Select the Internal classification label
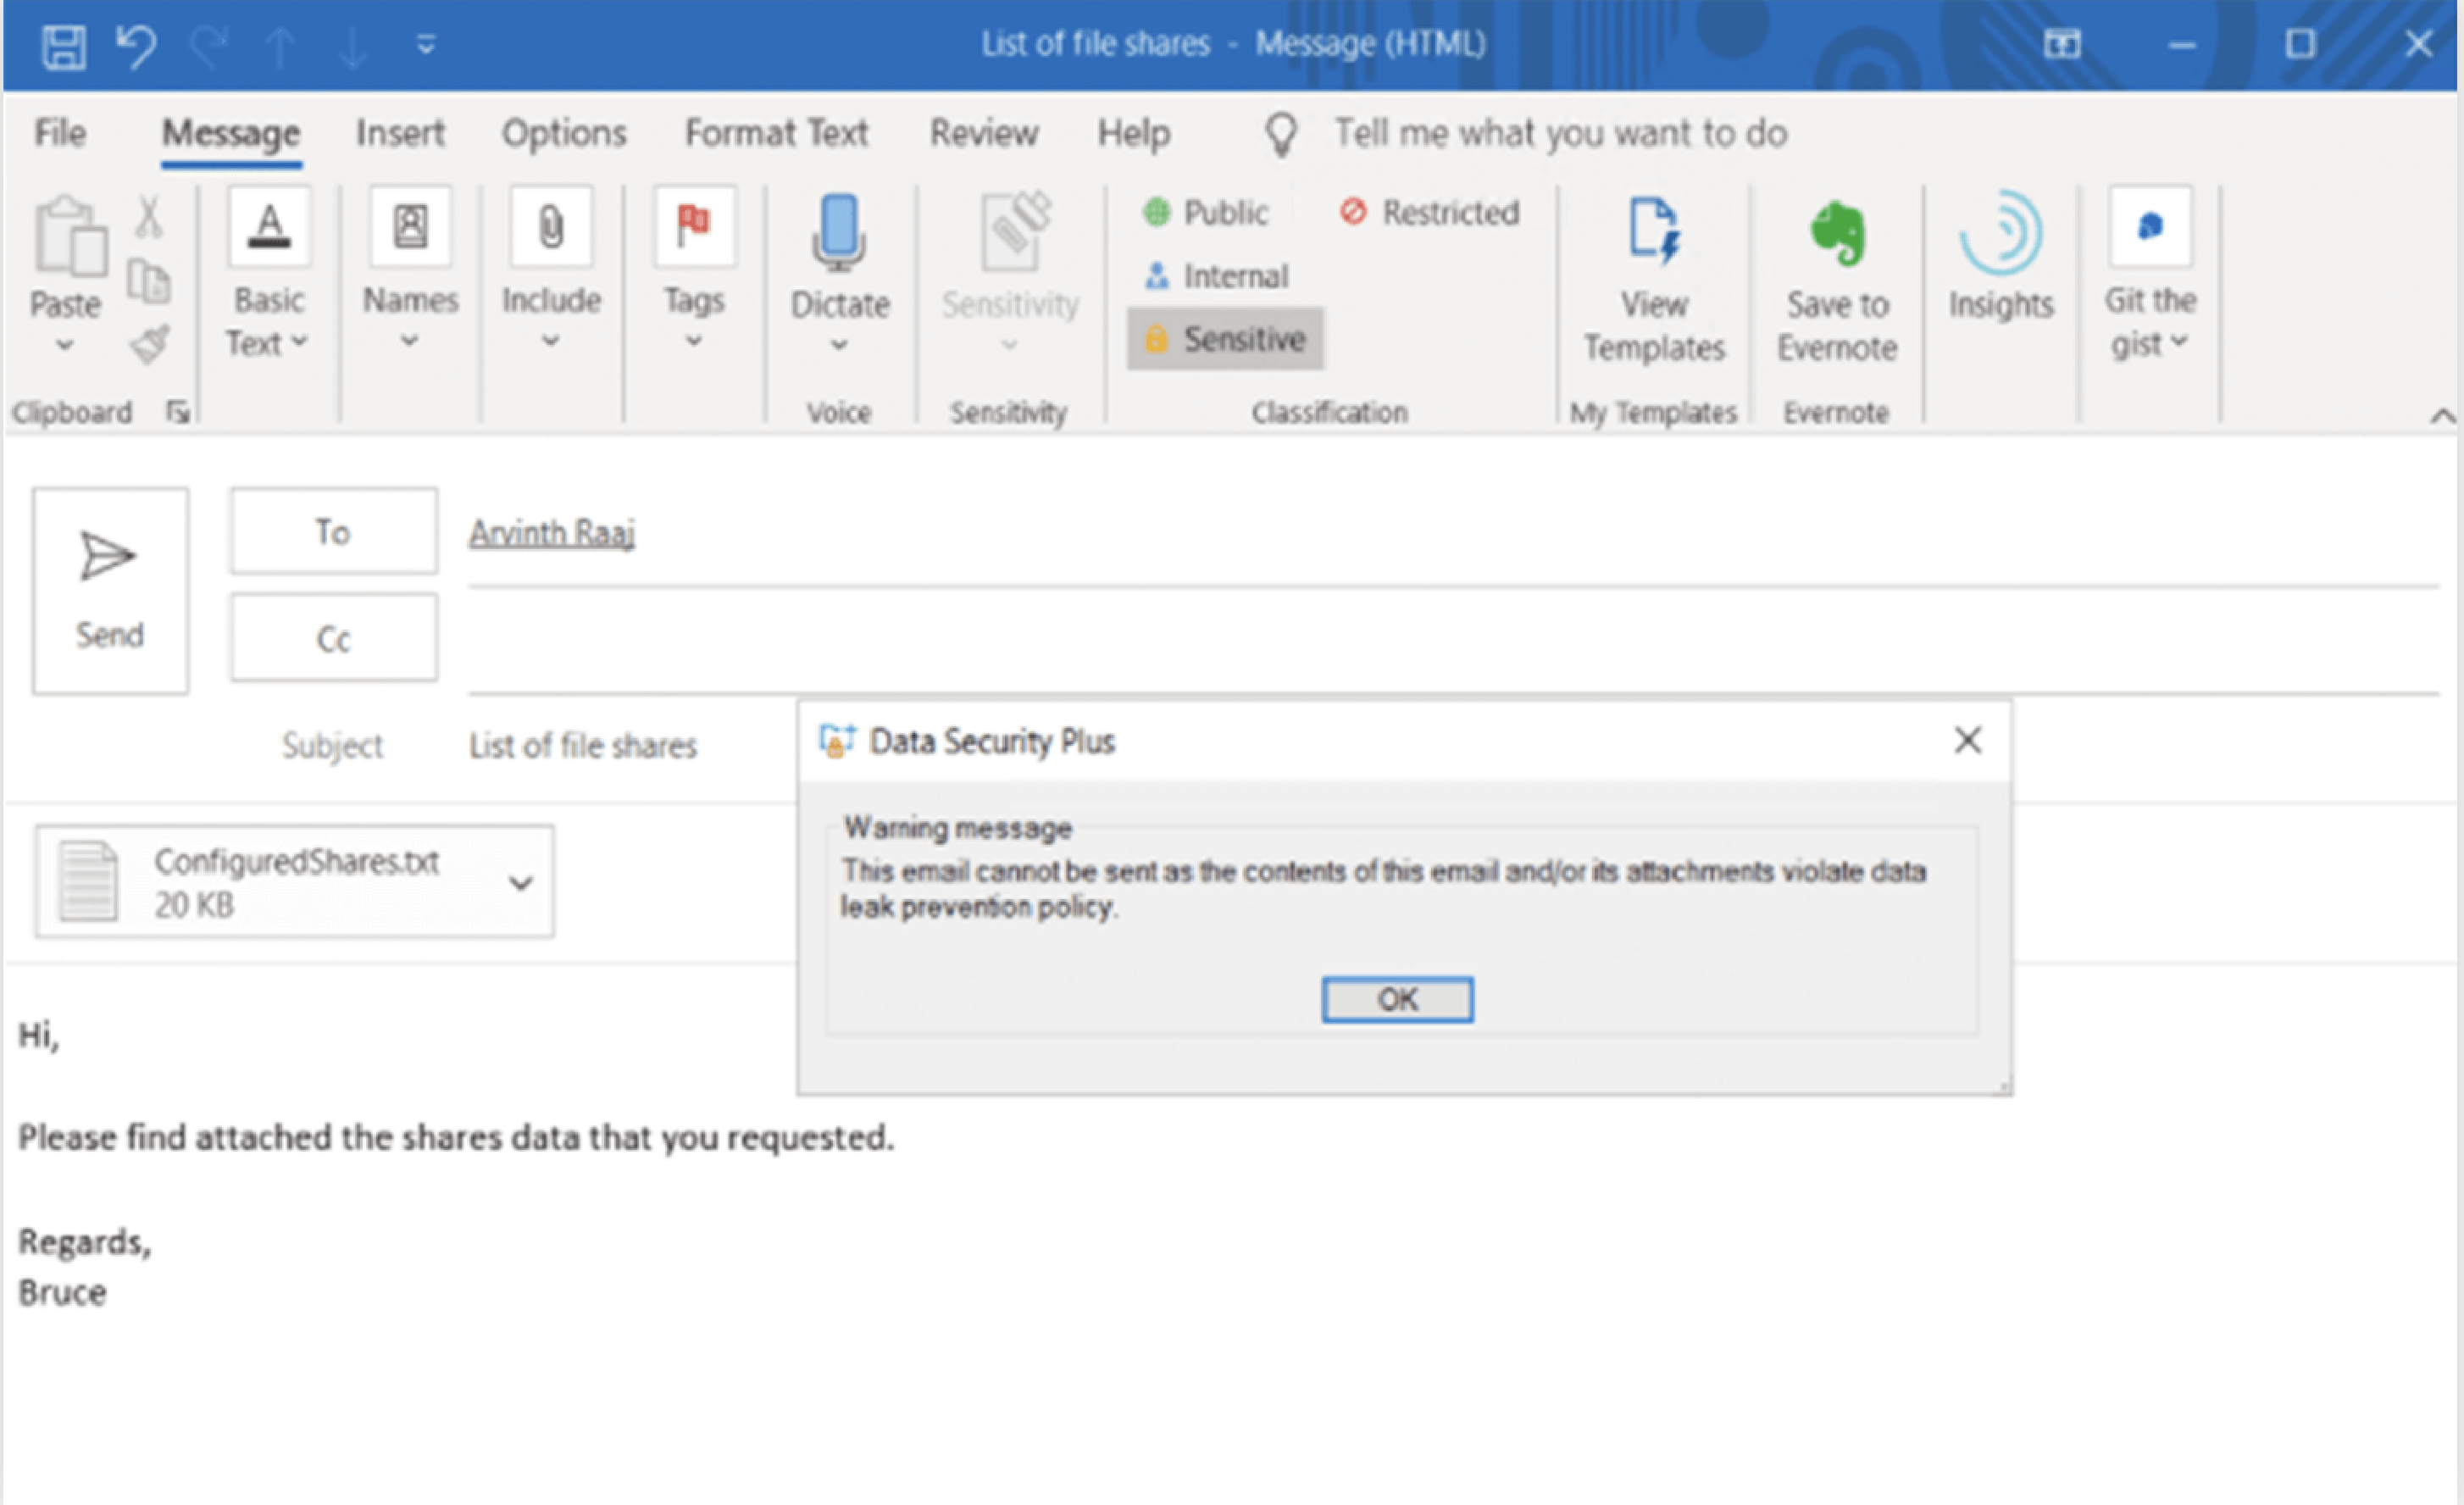 pos(1217,276)
